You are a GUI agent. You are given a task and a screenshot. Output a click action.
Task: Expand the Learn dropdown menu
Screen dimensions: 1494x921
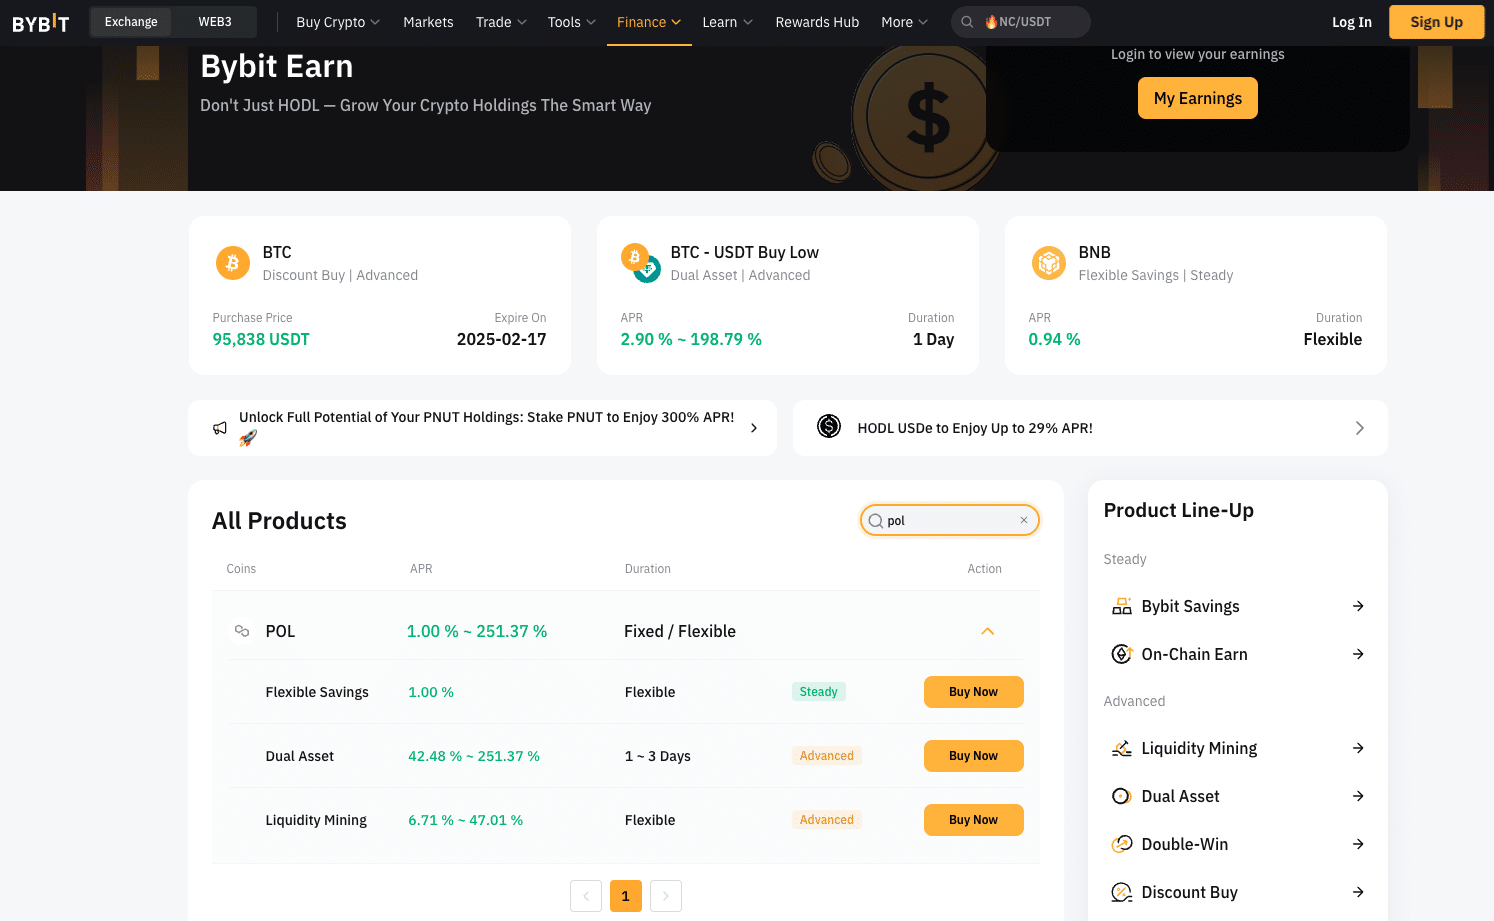point(728,22)
